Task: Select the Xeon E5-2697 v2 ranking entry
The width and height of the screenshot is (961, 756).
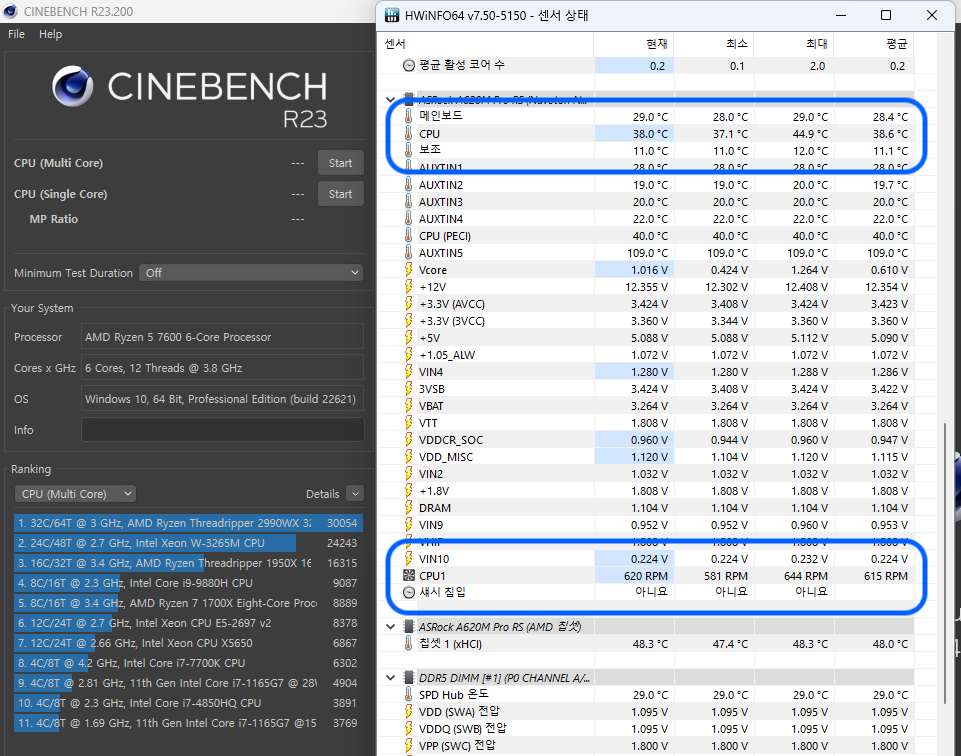Action: coord(188,623)
